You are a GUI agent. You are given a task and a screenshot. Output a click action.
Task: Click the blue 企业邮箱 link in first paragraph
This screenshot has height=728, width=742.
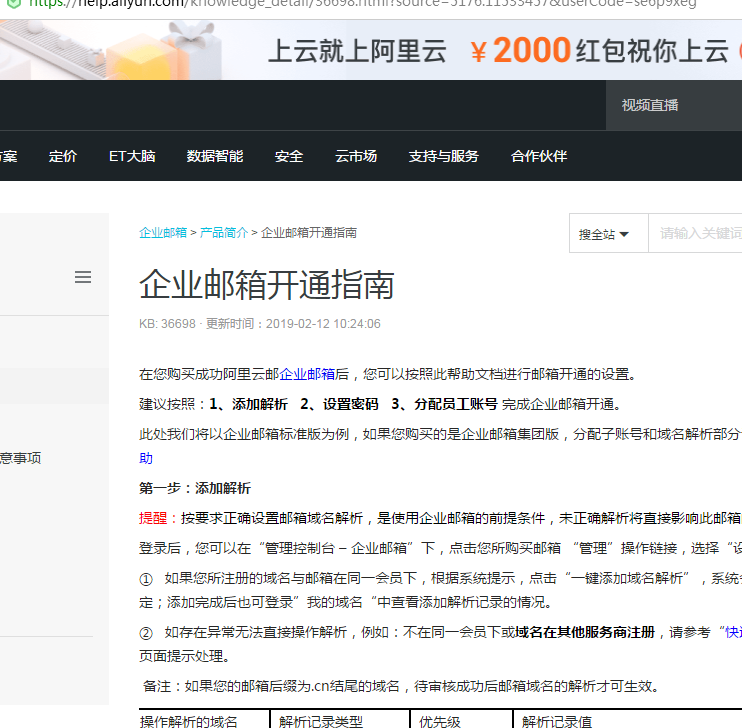307,374
